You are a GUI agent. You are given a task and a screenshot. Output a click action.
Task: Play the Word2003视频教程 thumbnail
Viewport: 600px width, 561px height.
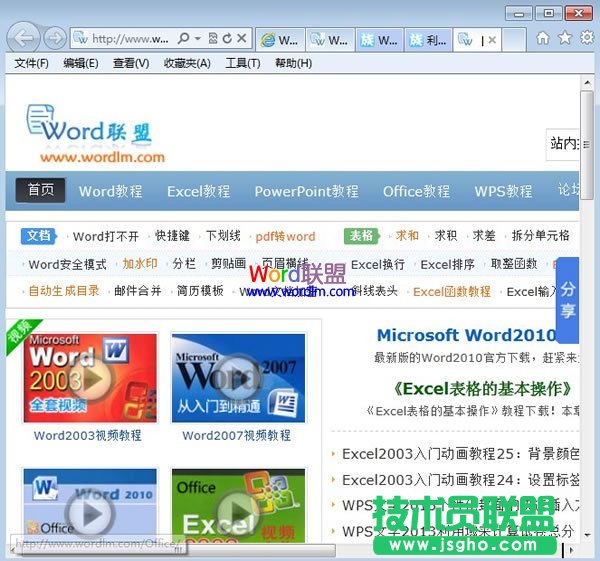pyautogui.click(x=90, y=379)
